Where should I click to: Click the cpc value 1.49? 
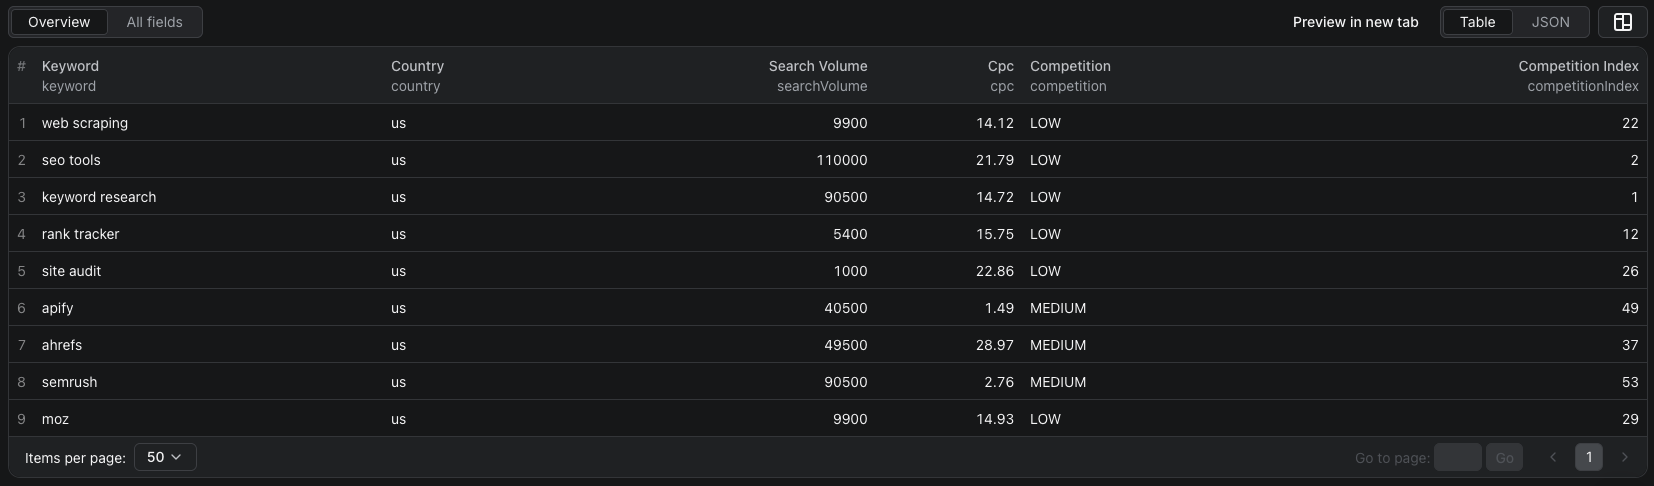pyautogui.click(x=999, y=308)
